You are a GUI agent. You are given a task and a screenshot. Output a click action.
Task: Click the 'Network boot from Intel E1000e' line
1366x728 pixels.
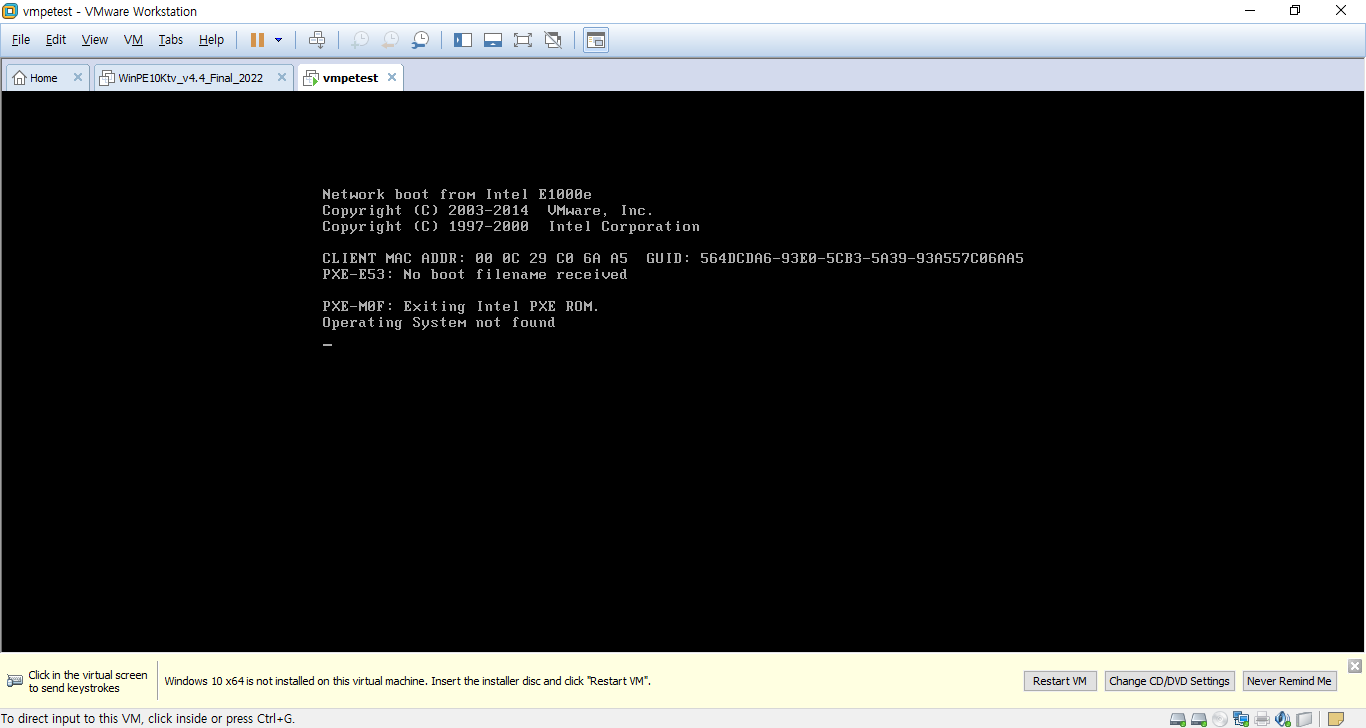pos(458,194)
